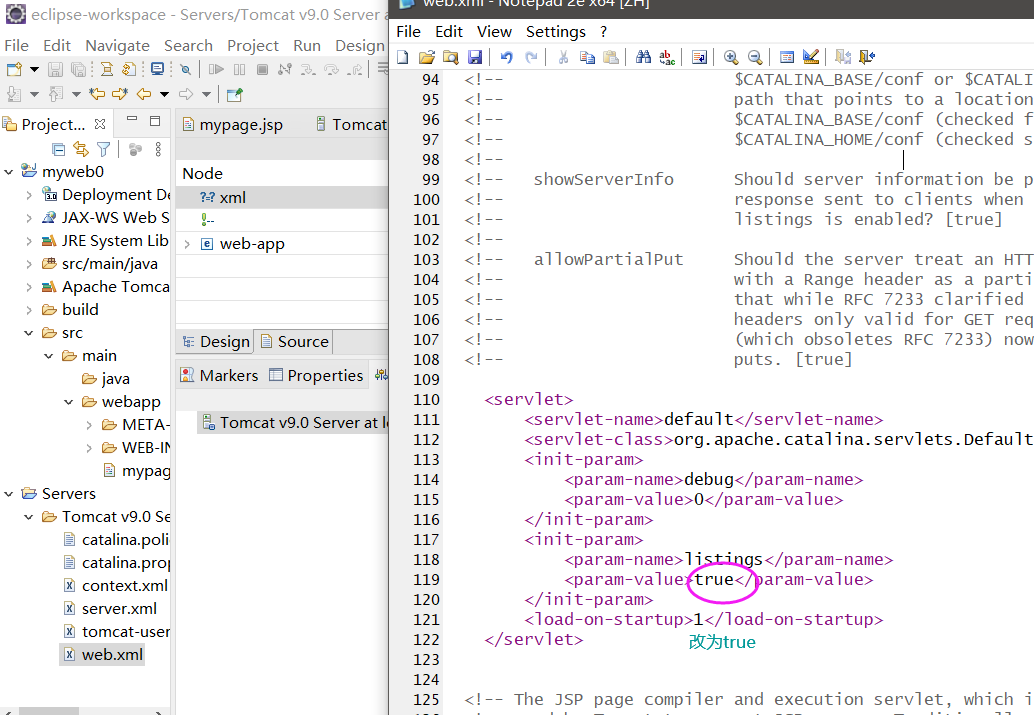The image size is (1034, 715).
Task: Open the Markers view tab
Action: pyautogui.click(x=220, y=375)
